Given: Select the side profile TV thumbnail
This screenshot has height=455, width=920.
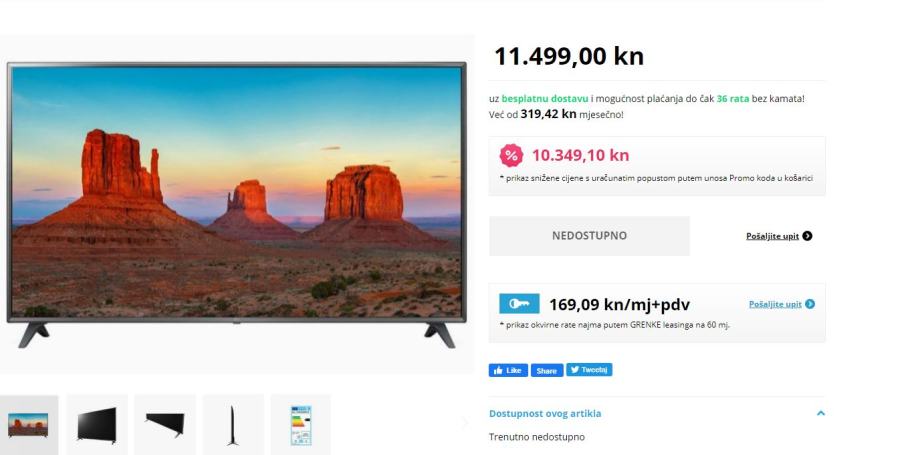Looking at the screenshot, I should tap(233, 425).
